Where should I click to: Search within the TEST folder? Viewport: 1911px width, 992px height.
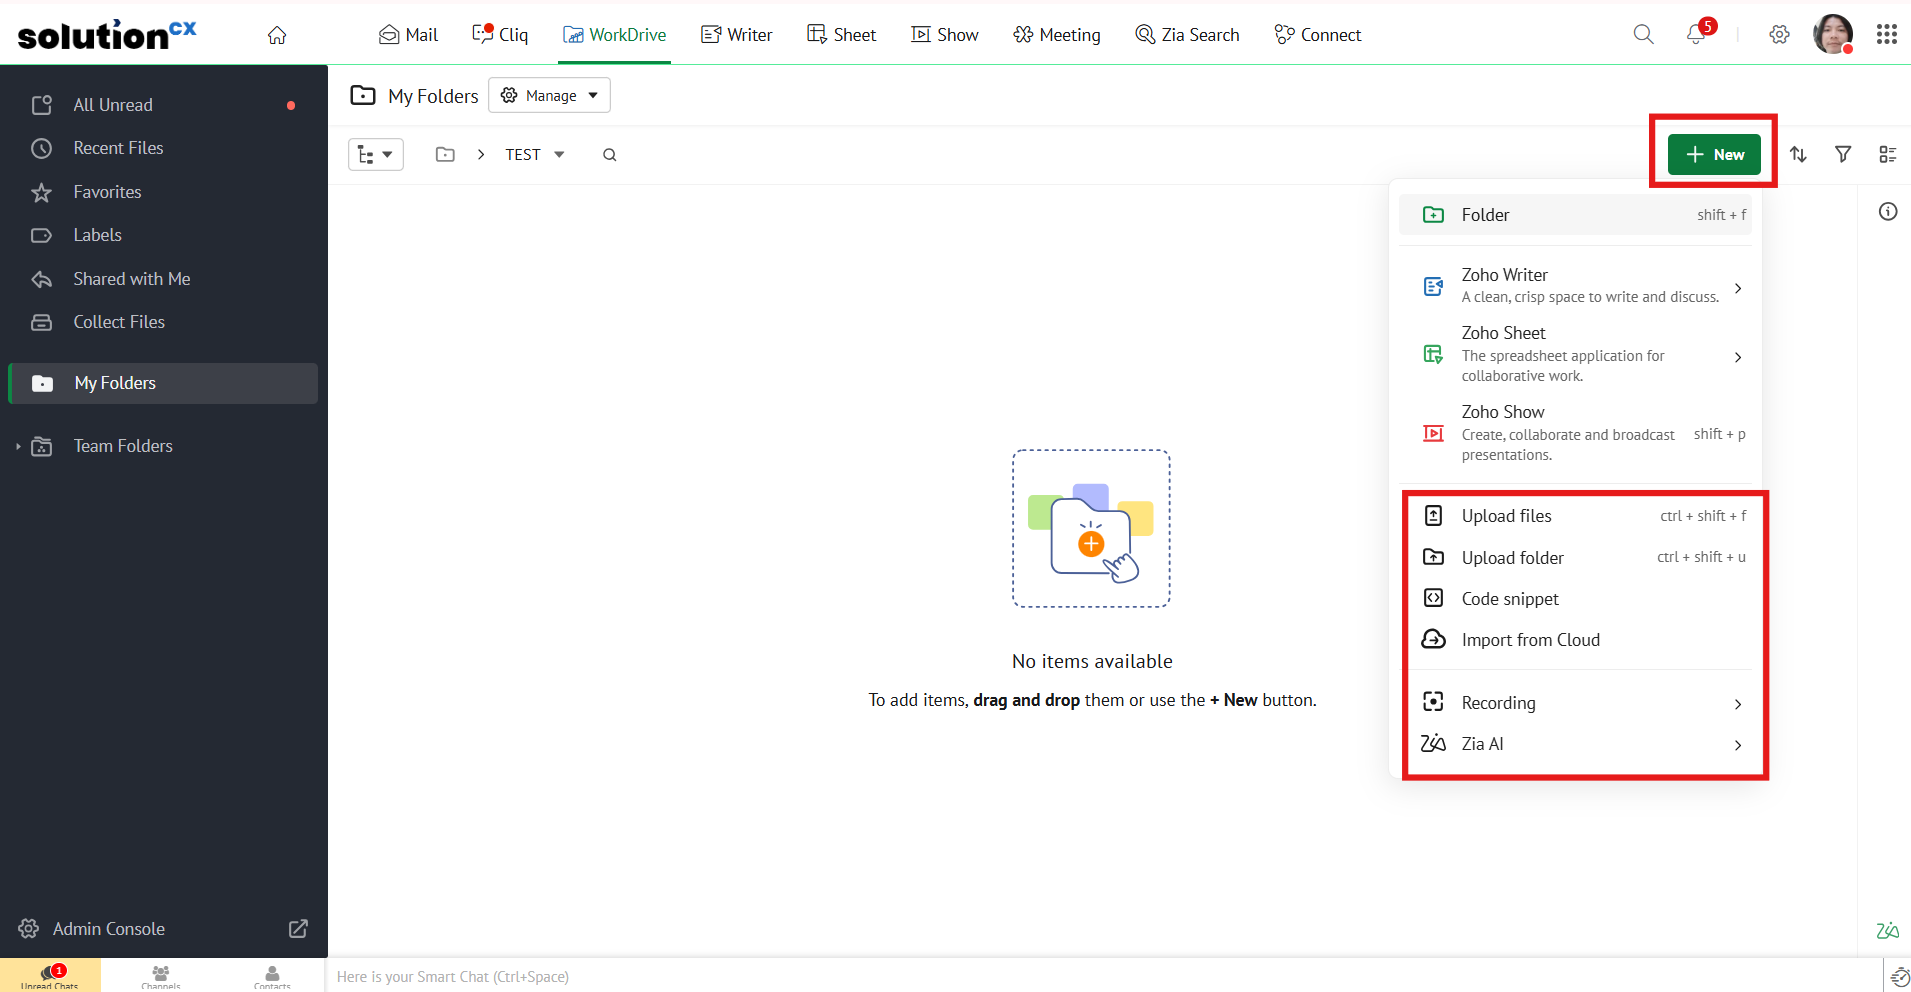coord(609,154)
